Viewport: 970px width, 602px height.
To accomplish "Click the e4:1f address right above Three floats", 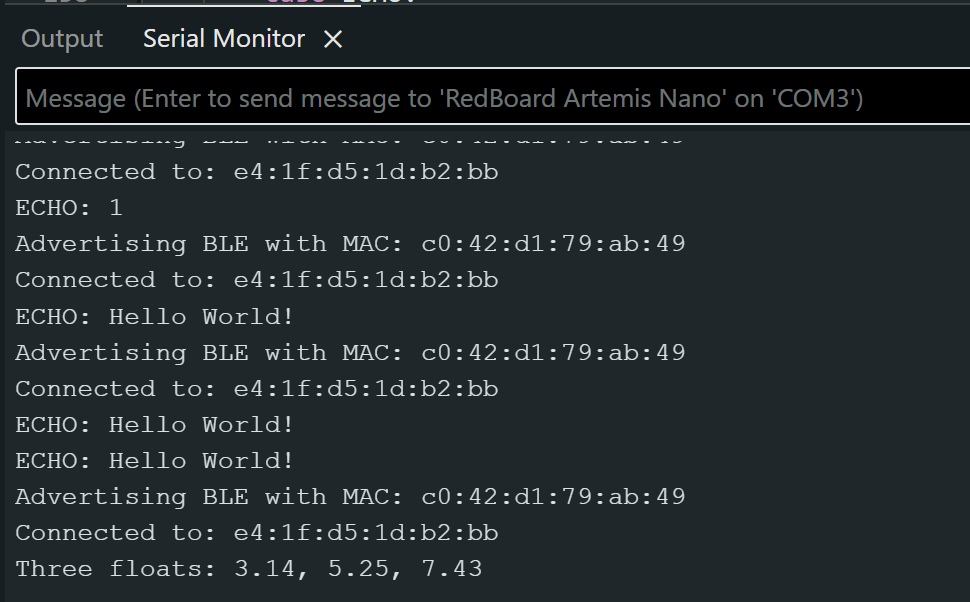I will coord(366,533).
